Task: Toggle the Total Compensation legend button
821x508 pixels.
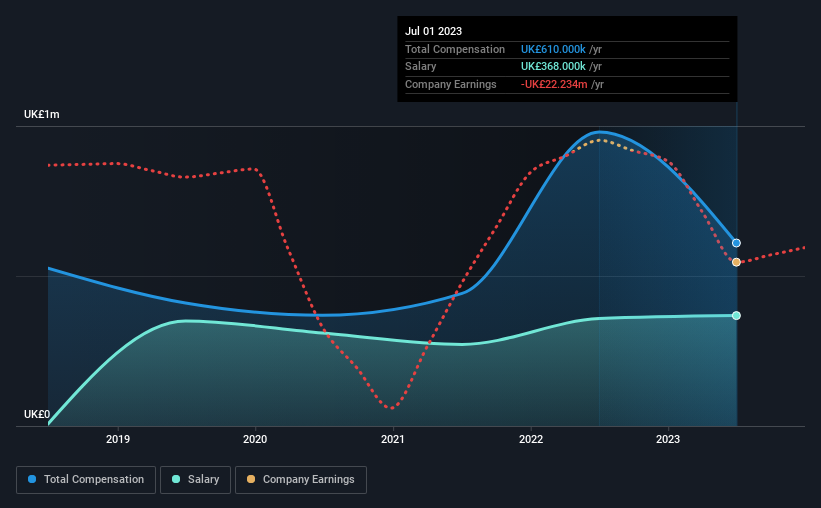Action: point(86,480)
